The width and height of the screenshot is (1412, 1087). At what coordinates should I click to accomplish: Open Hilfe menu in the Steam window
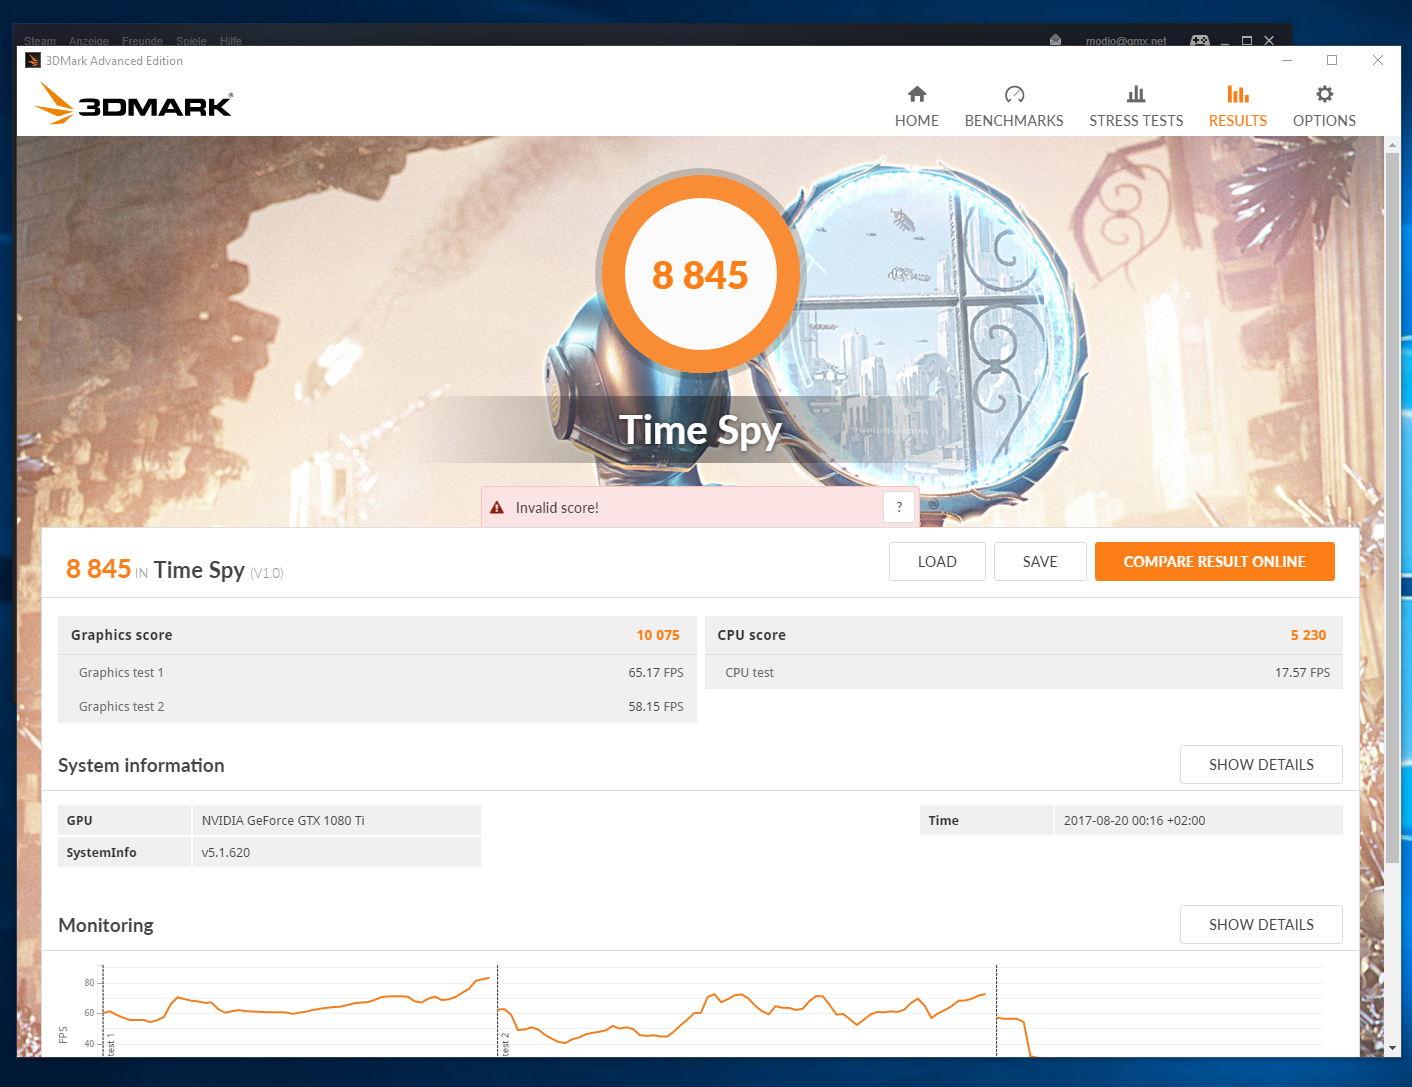click(x=231, y=41)
